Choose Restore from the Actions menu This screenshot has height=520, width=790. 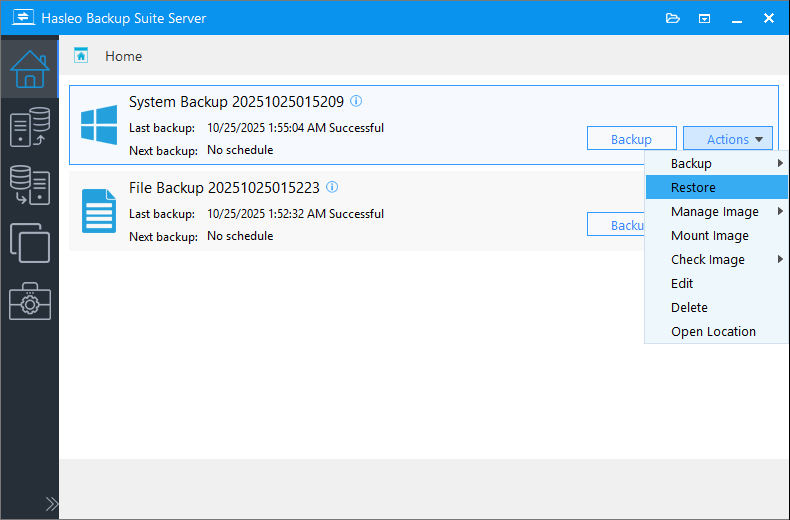point(716,187)
